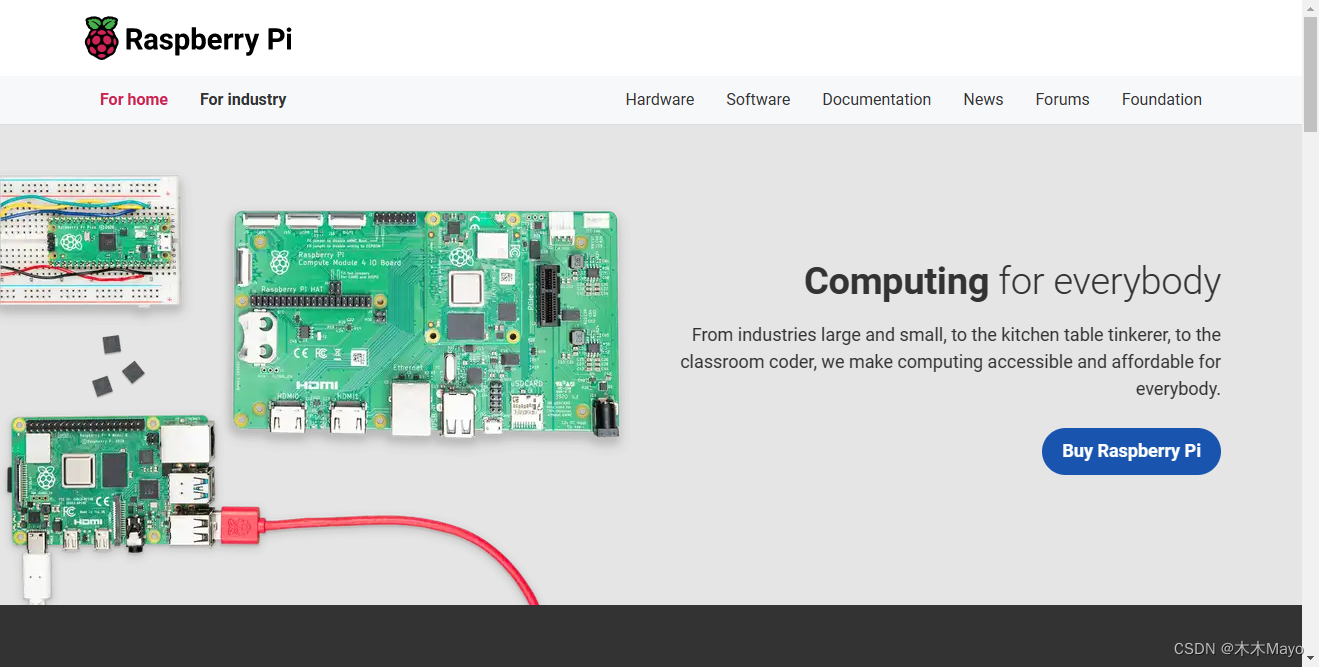Click the Buy Raspberry Pi button
1319x667 pixels.
[1131, 451]
